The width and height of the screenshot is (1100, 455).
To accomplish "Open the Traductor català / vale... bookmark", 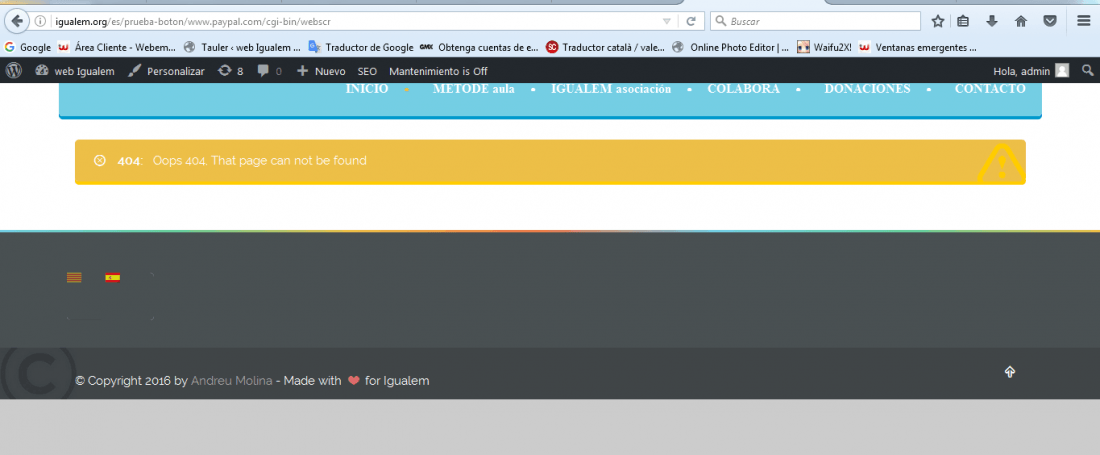I will pos(605,48).
